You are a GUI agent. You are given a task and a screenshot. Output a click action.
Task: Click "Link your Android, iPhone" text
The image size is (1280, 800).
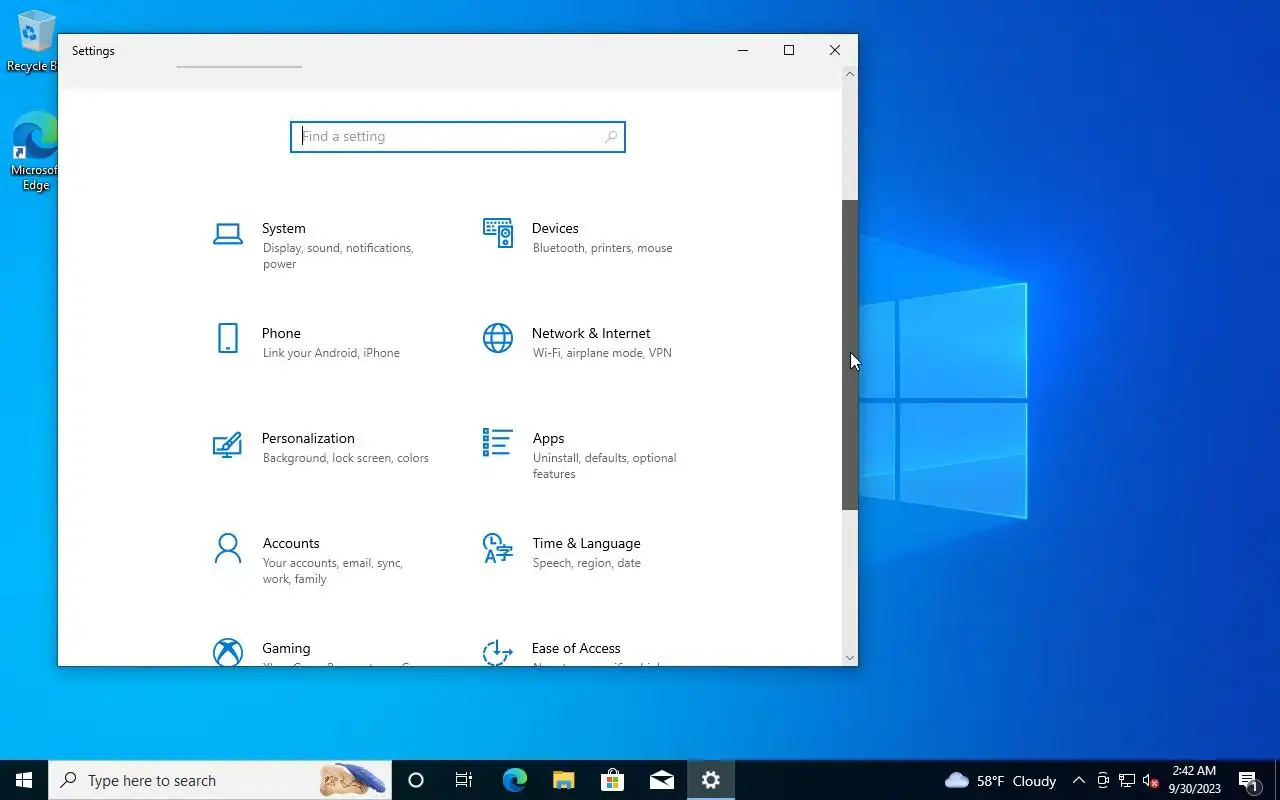tap(331, 353)
